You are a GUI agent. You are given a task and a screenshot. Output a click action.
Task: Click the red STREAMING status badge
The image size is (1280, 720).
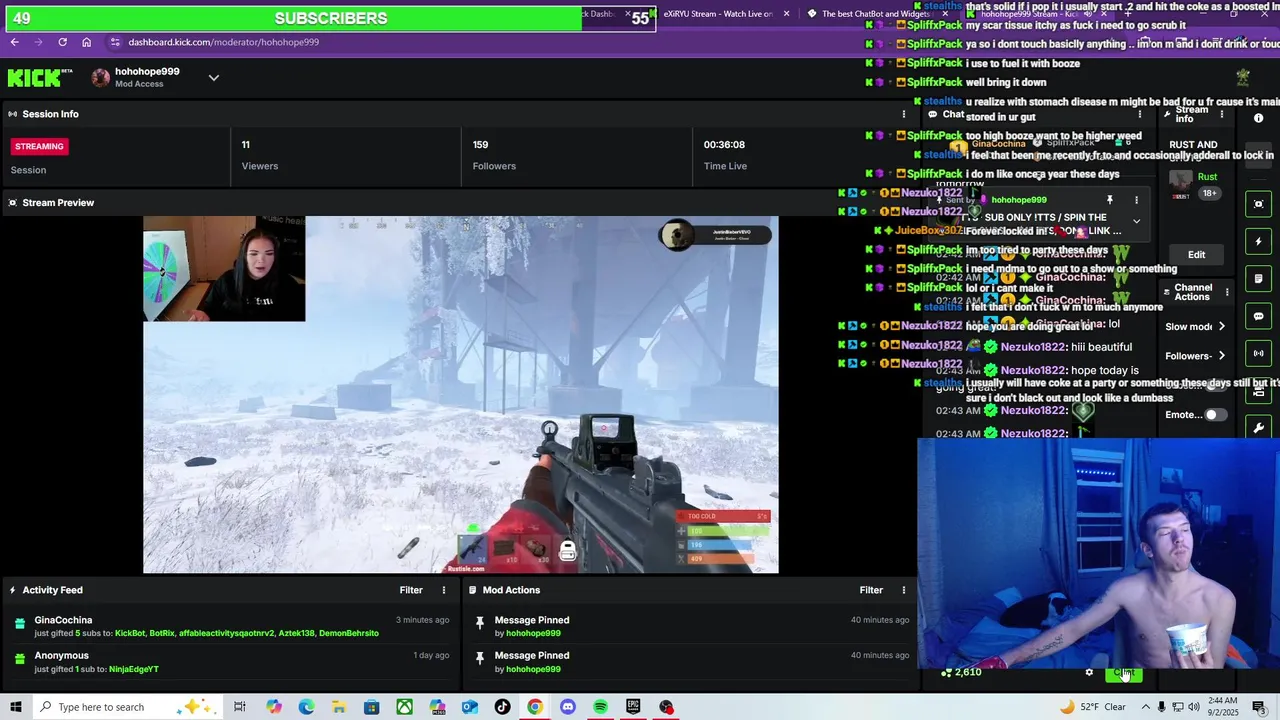point(39,146)
